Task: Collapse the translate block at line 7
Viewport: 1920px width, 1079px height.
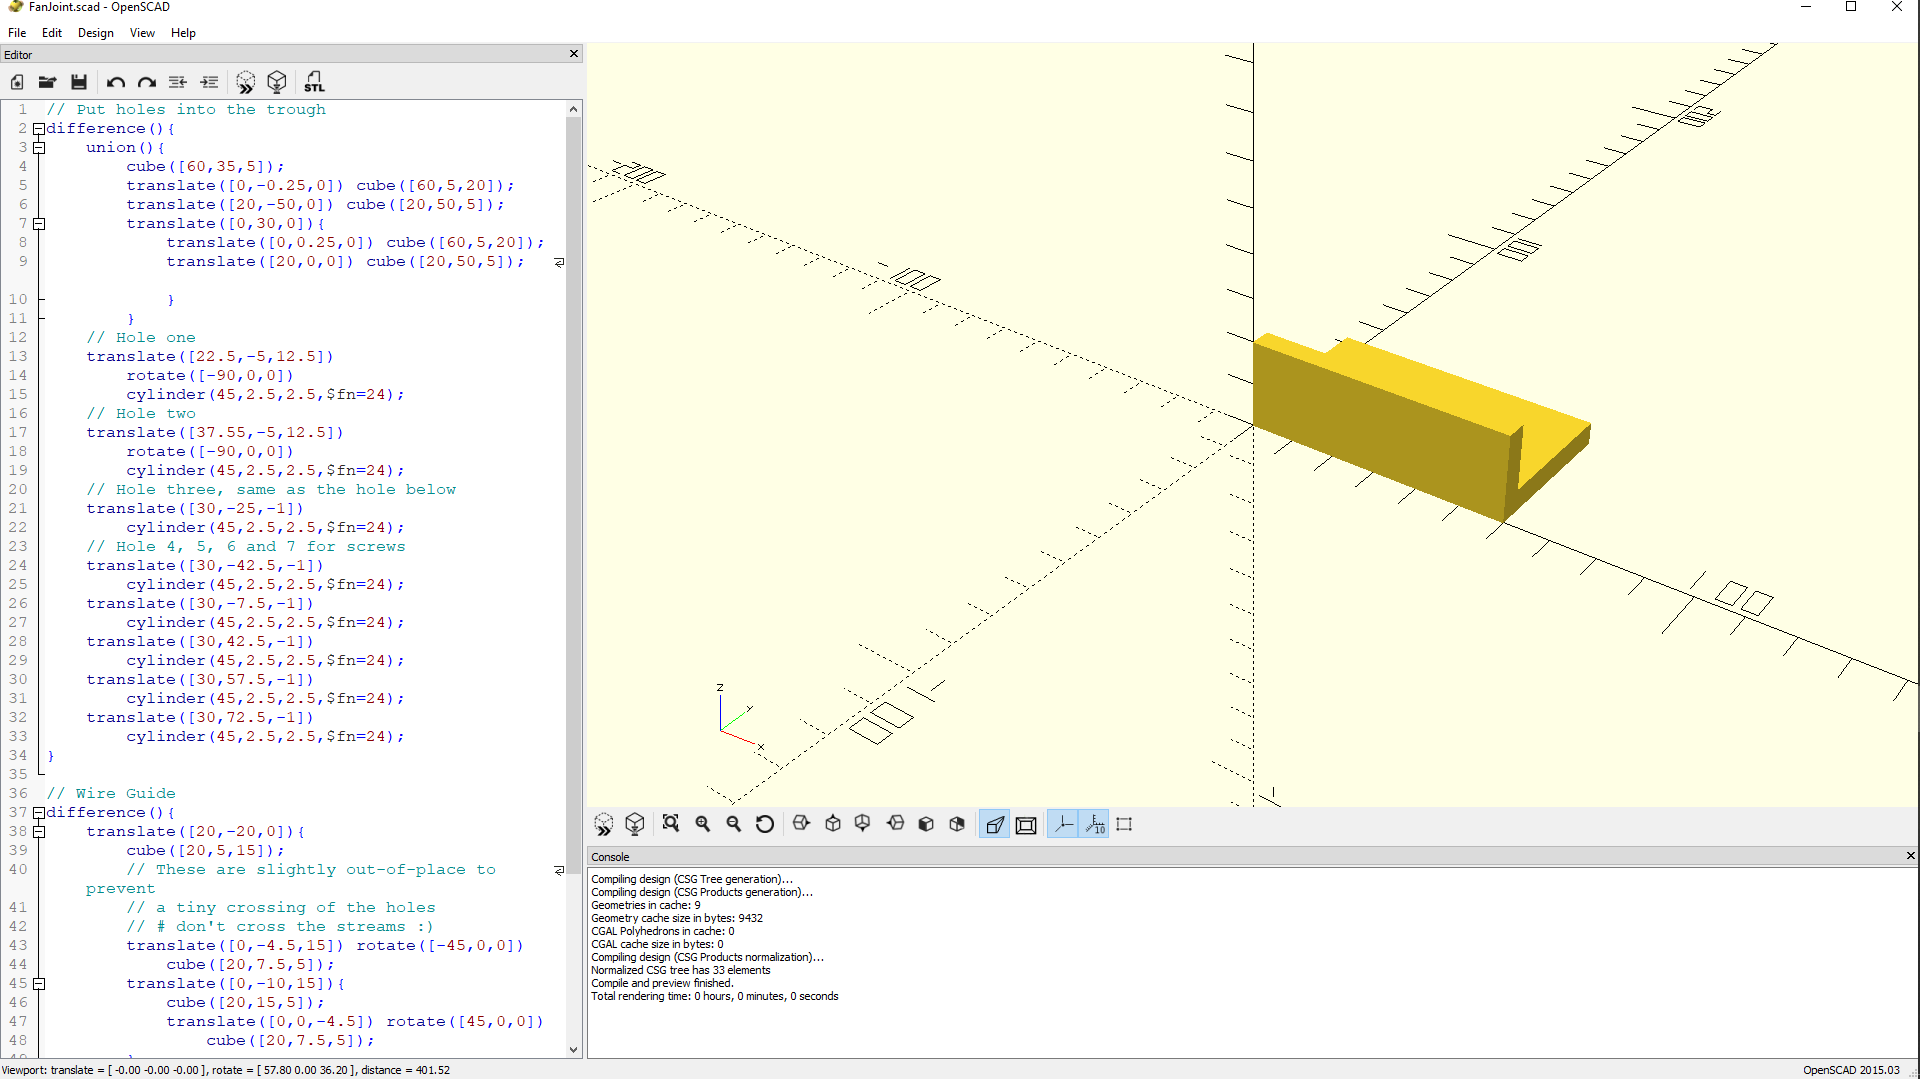Action: pyautogui.click(x=39, y=224)
